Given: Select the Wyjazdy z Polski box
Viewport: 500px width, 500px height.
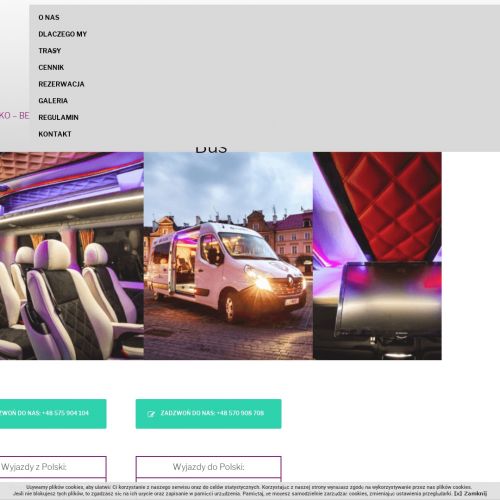Looking at the screenshot, I should tap(53, 467).
